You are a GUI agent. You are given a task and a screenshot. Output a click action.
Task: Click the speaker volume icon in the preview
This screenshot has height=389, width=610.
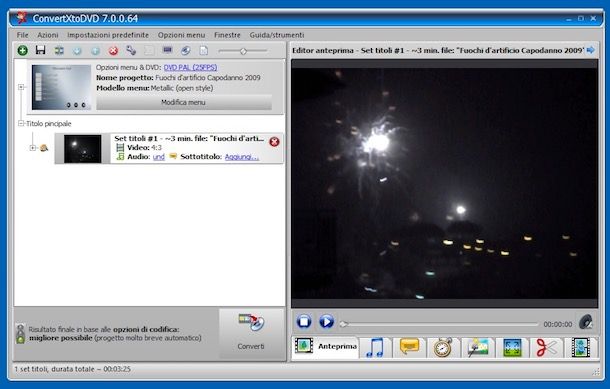pos(585,322)
